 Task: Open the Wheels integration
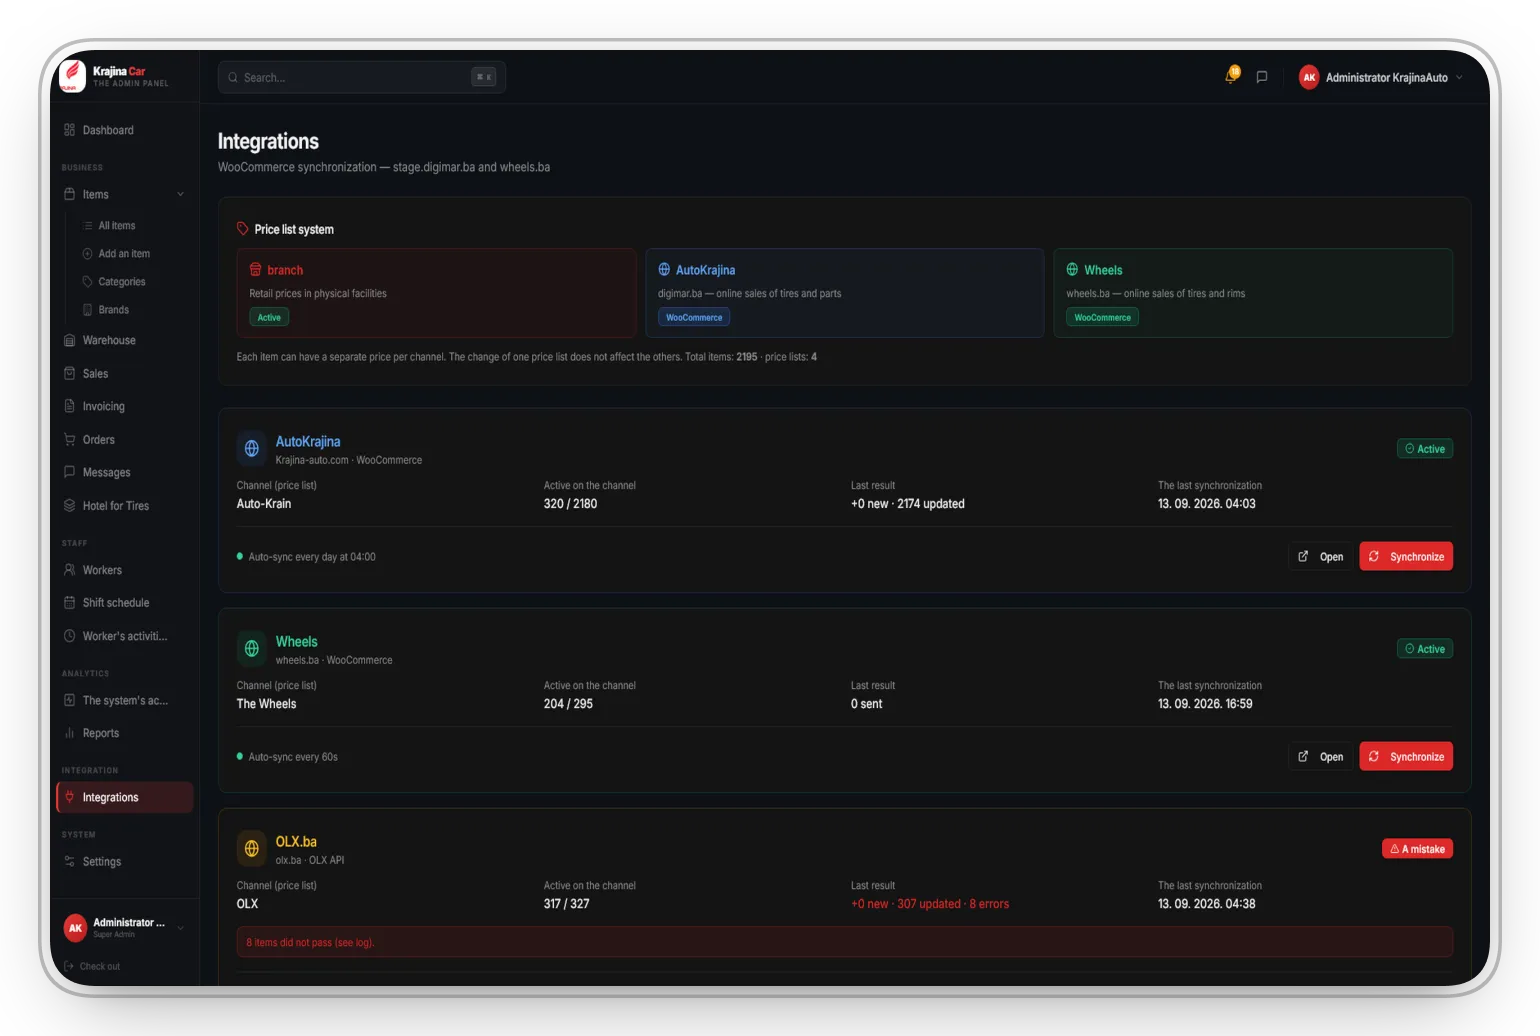tap(1321, 757)
